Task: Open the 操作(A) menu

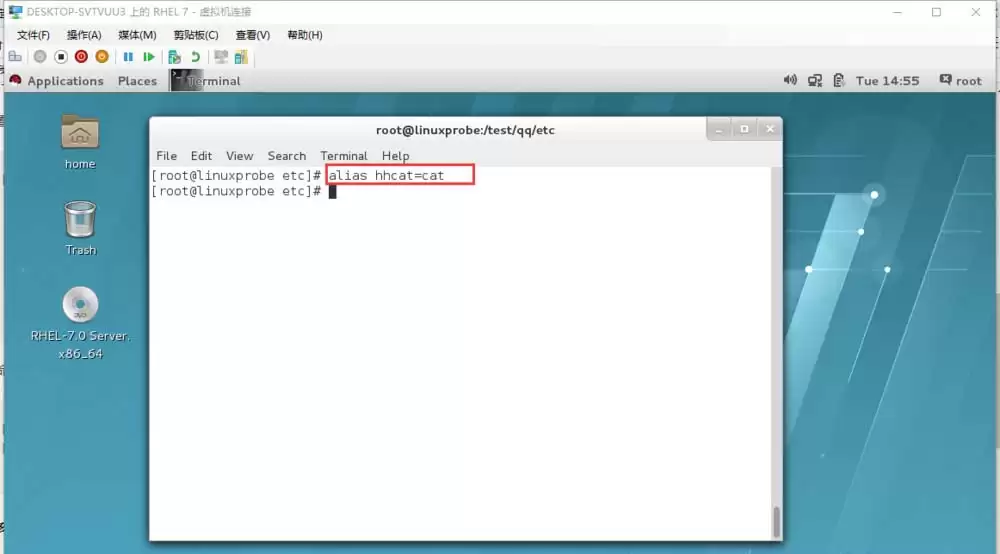Action: click(x=84, y=35)
